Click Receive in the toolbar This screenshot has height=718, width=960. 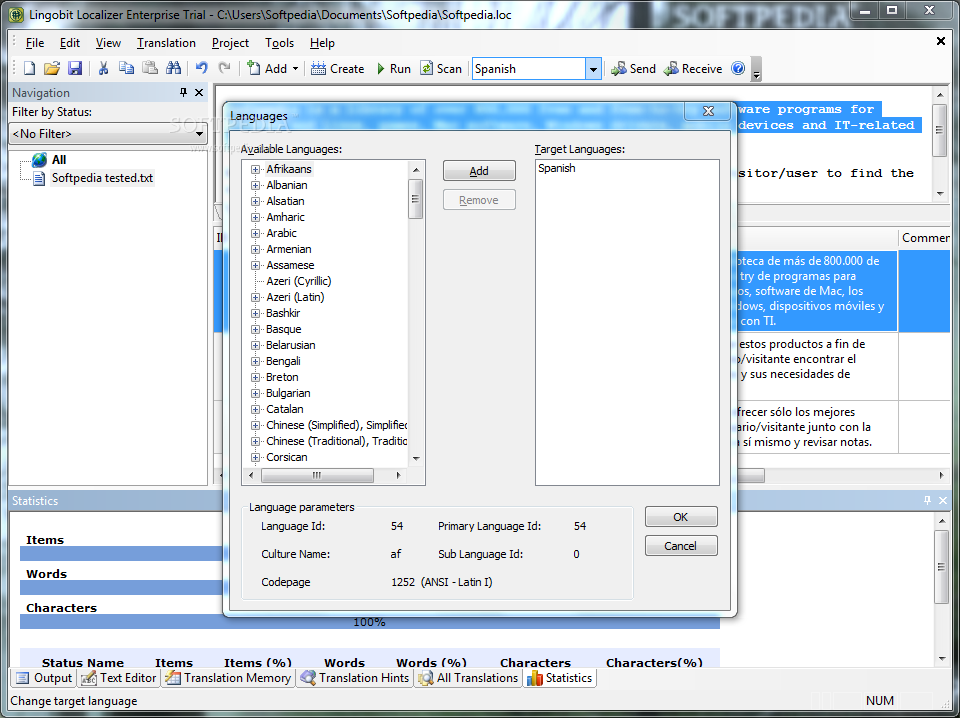click(693, 69)
